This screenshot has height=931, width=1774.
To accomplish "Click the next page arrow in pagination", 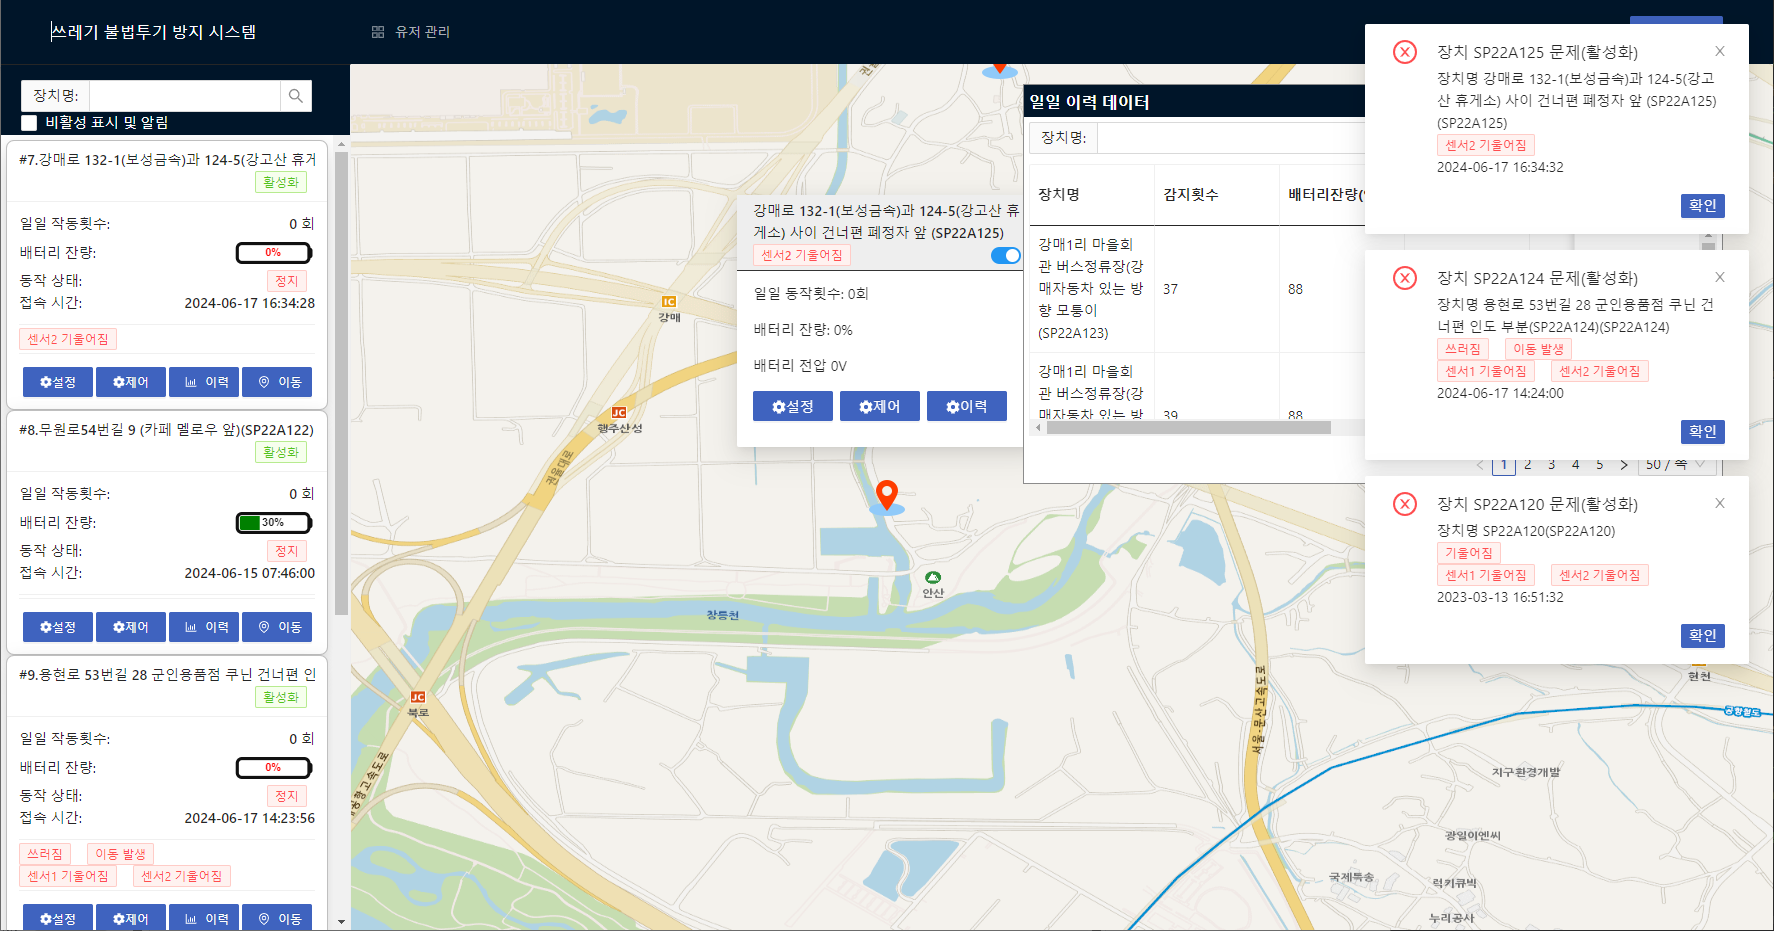I will tap(1624, 465).
